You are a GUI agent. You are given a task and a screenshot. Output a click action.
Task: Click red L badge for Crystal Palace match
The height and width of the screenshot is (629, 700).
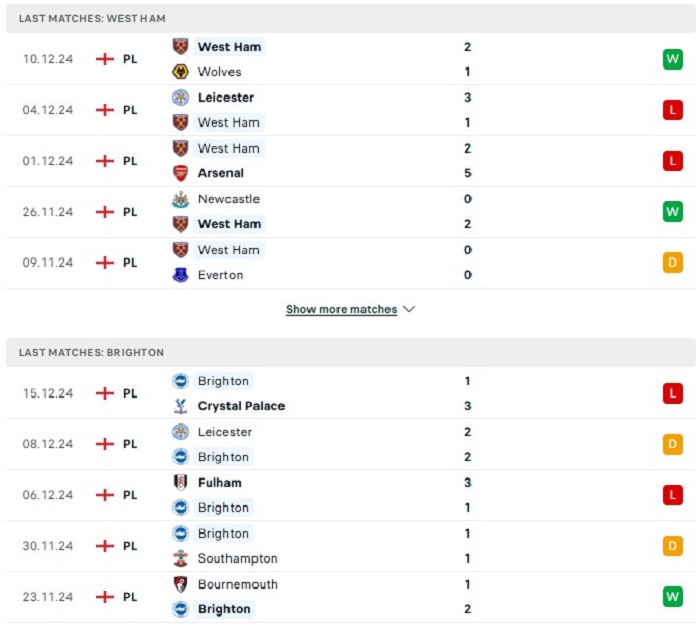point(673,393)
